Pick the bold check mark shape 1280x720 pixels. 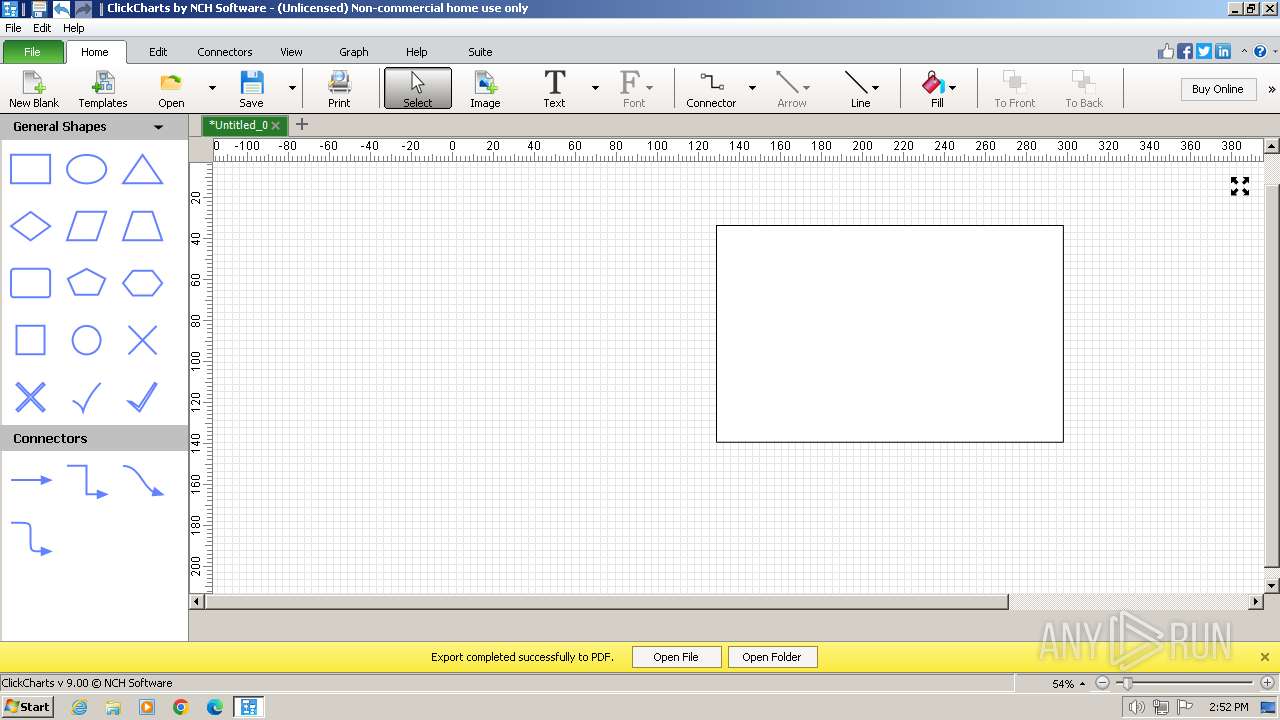click(x=142, y=397)
